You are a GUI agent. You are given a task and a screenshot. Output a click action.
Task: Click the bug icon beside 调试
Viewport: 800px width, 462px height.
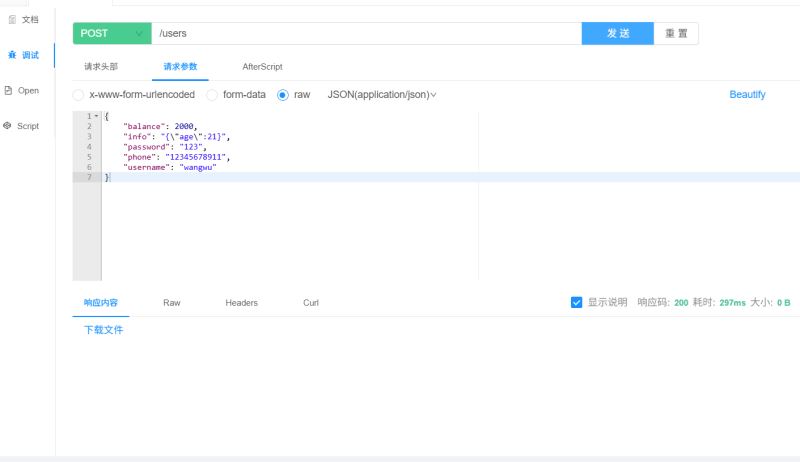(x=12, y=55)
